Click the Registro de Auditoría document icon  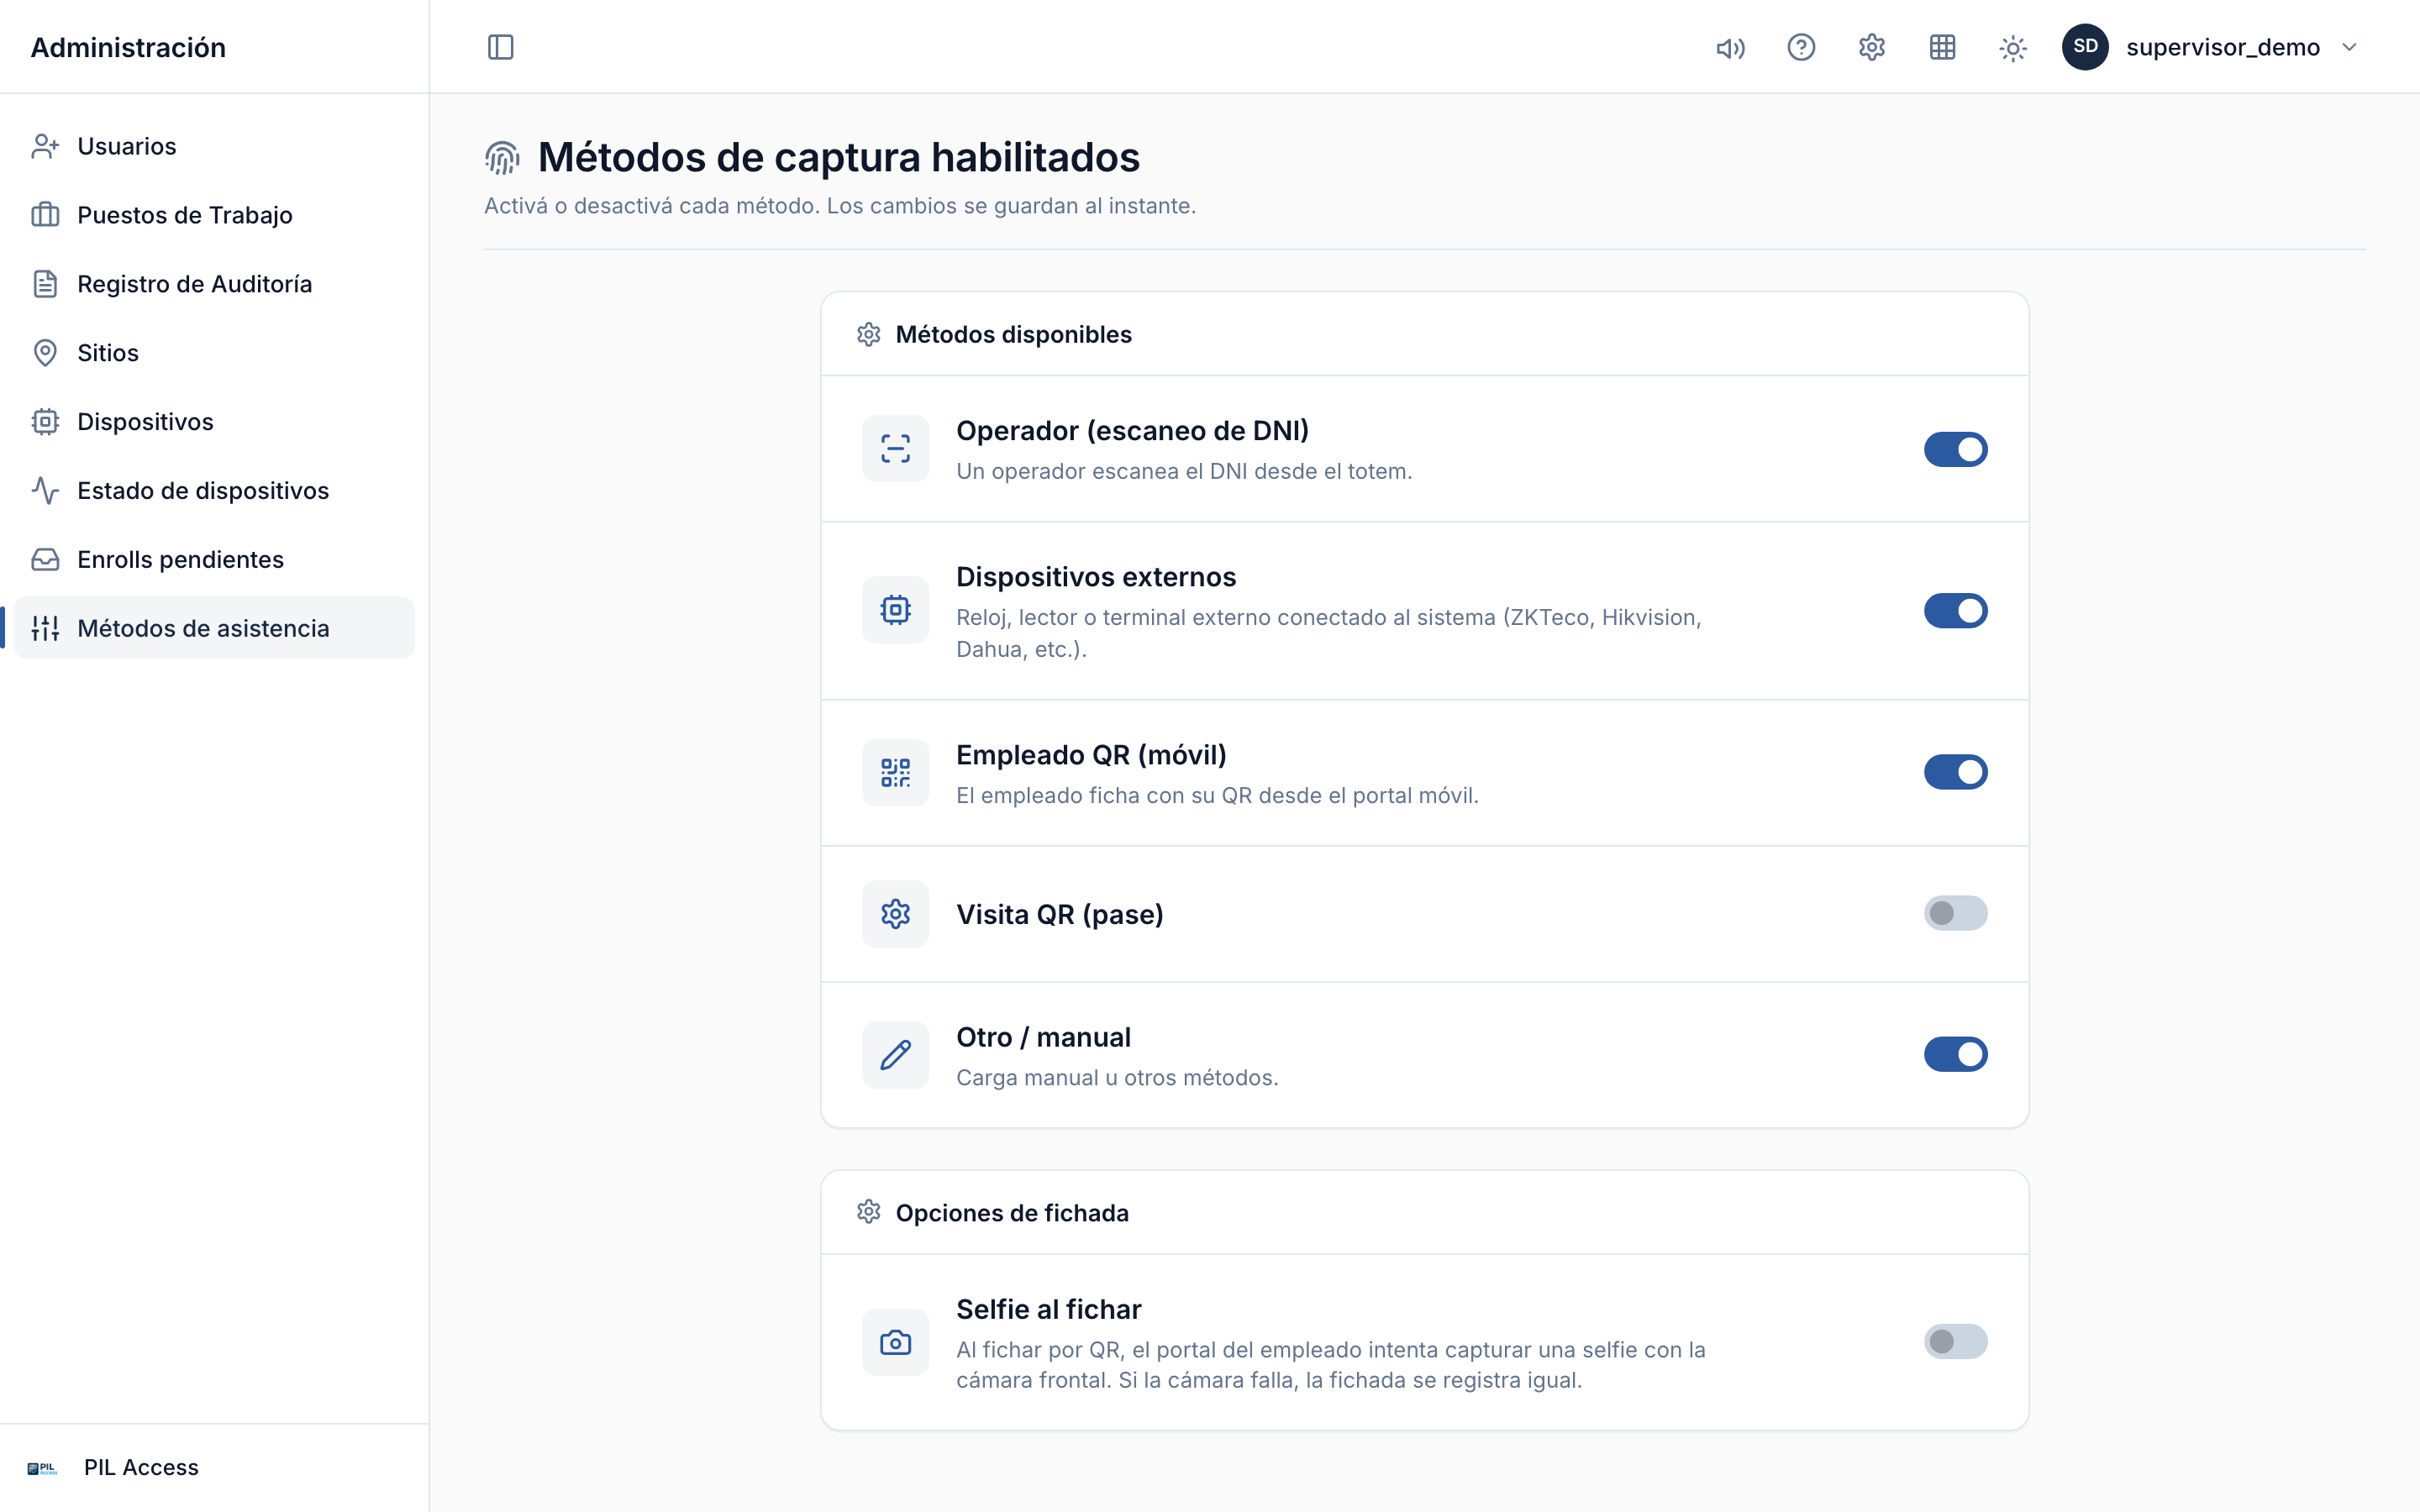45,284
